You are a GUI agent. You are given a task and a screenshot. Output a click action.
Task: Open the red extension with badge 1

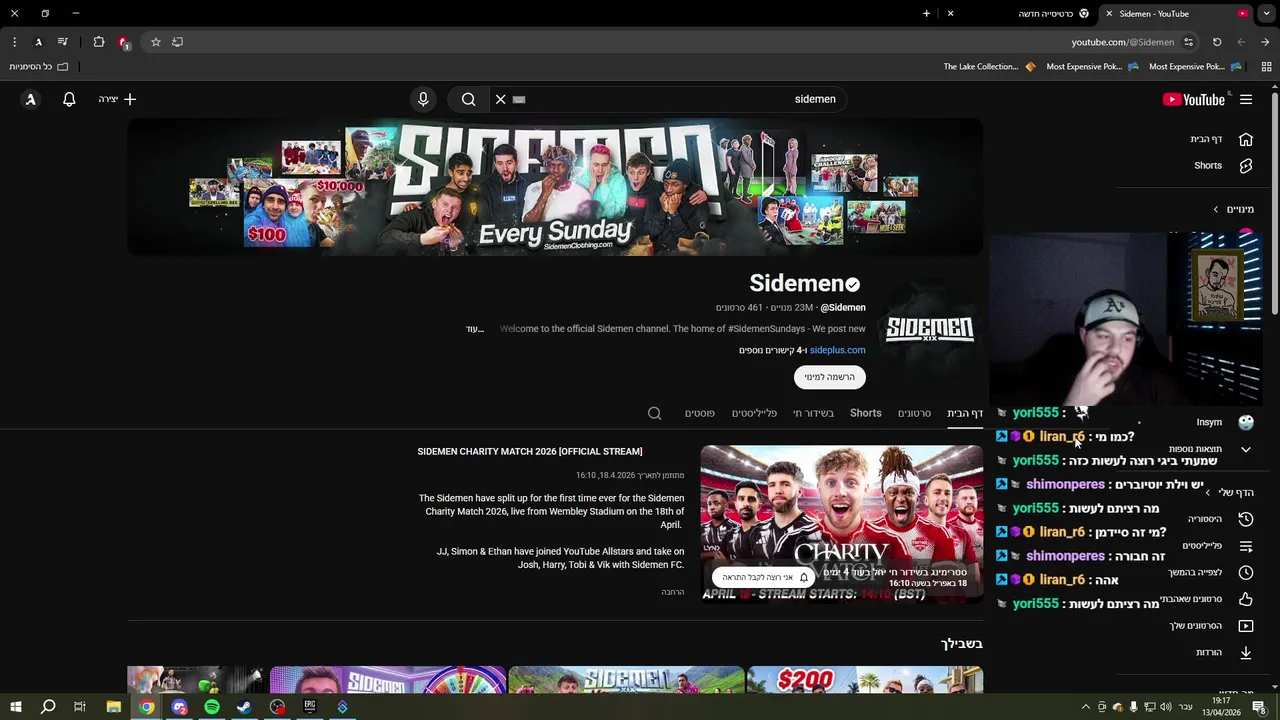[123, 42]
